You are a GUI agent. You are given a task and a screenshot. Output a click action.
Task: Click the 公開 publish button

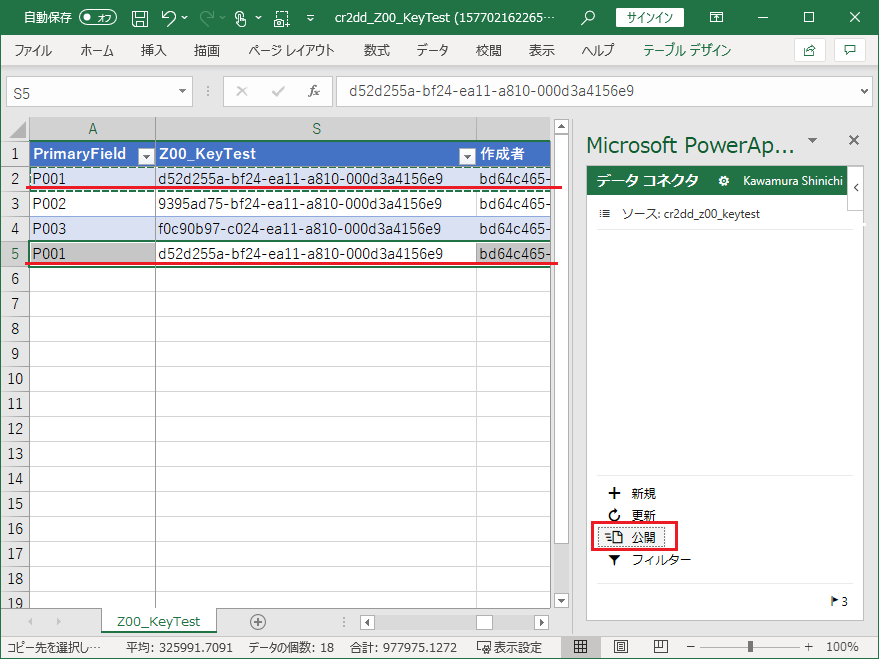point(633,537)
